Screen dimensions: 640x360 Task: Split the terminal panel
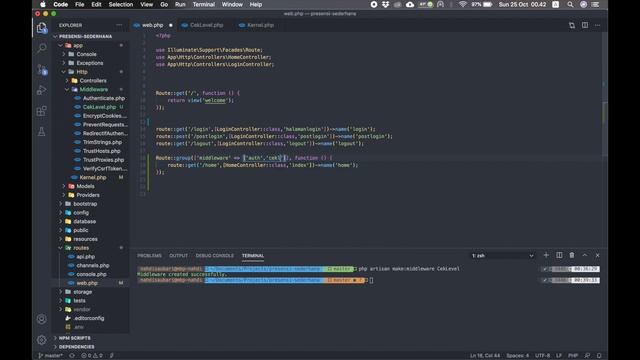click(559, 255)
